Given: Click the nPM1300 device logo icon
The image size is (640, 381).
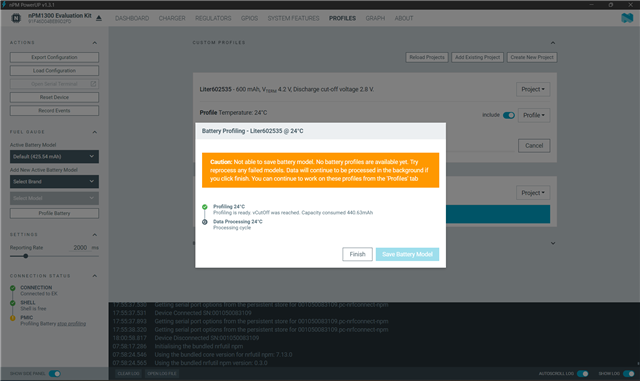Looking at the screenshot, I should 16,18.
